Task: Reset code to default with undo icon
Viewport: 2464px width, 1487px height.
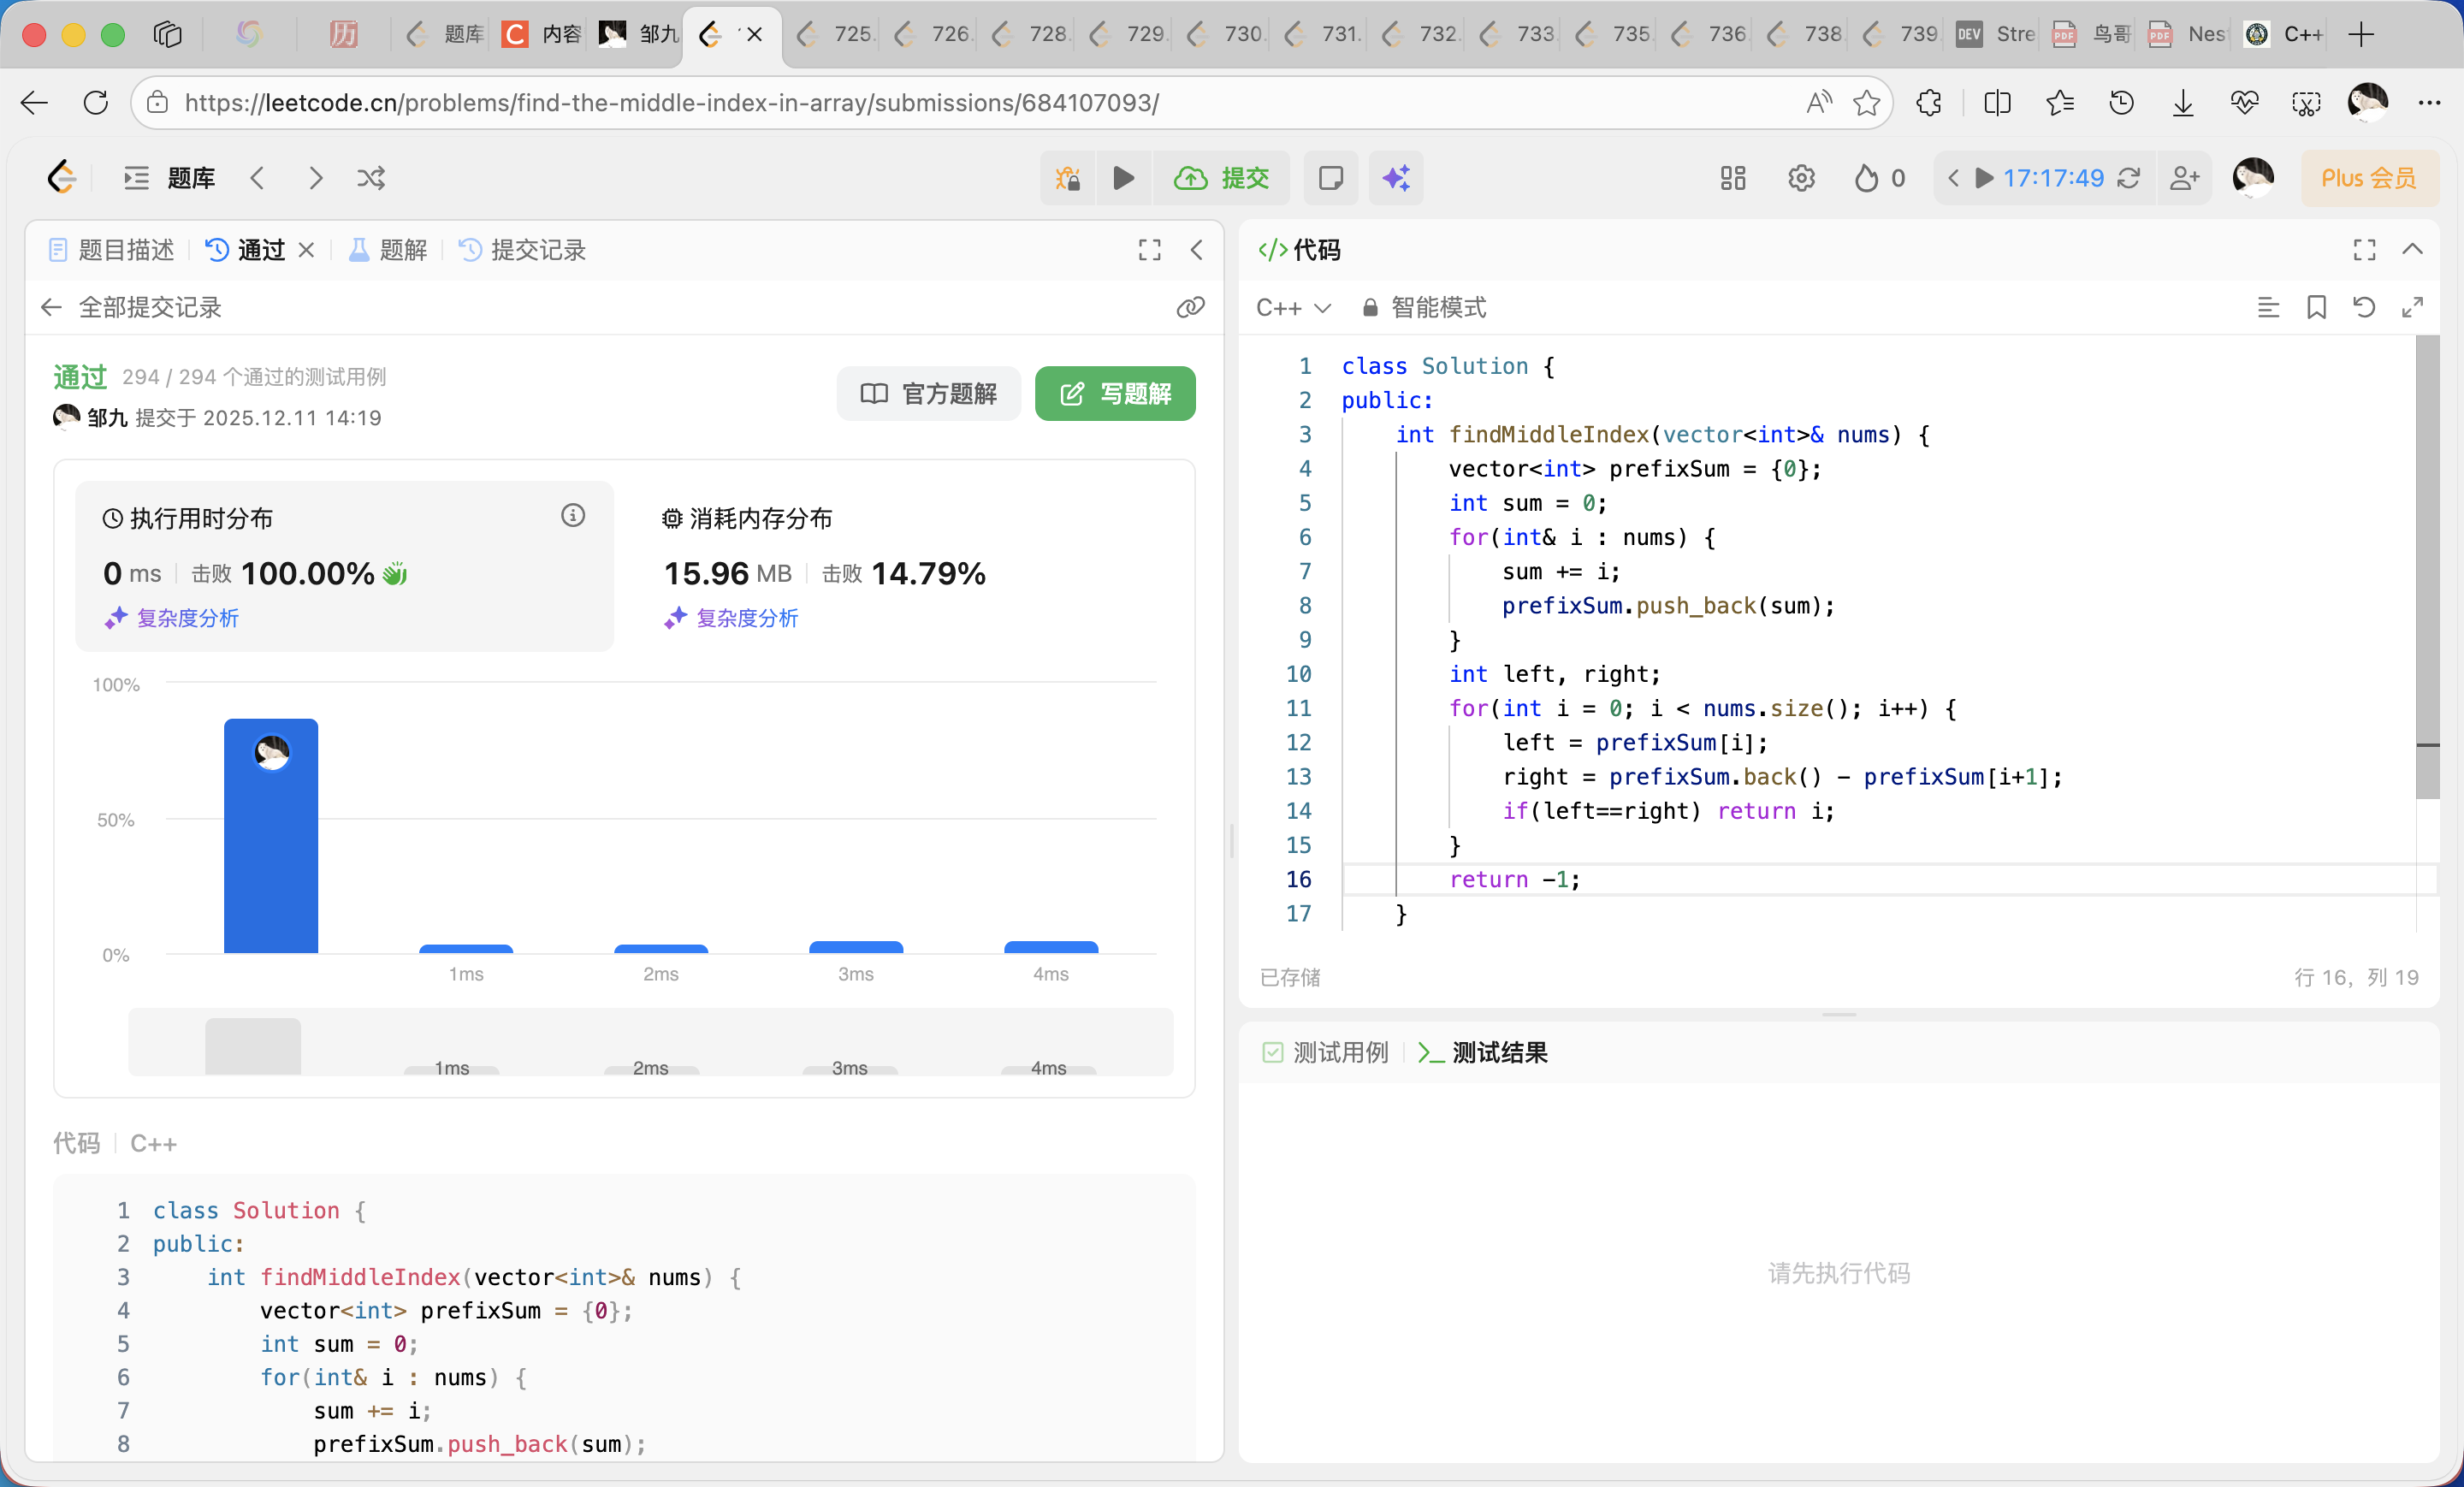Action: click(x=2364, y=307)
